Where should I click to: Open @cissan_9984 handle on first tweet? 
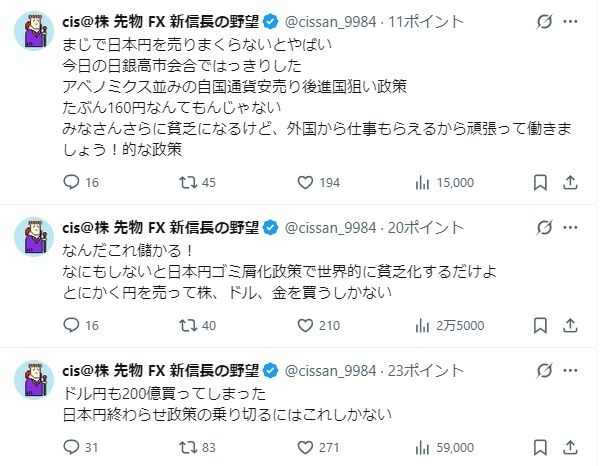[x=335, y=20]
